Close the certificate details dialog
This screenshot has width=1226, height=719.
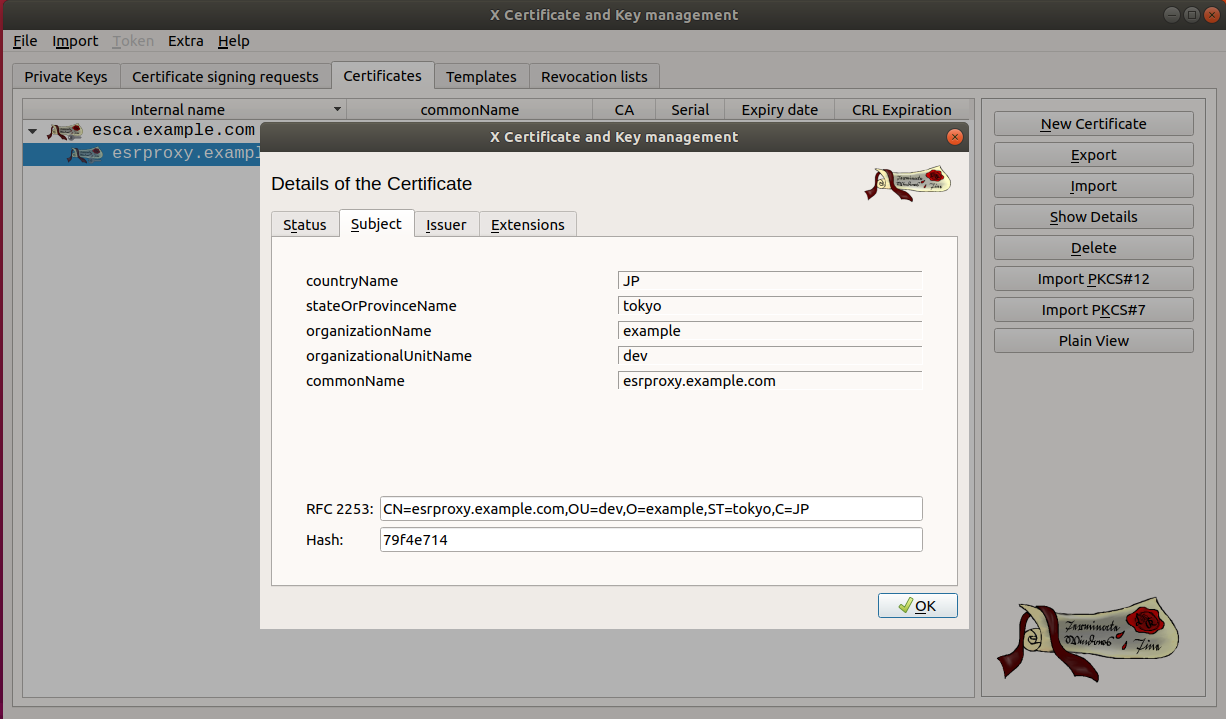[955, 137]
